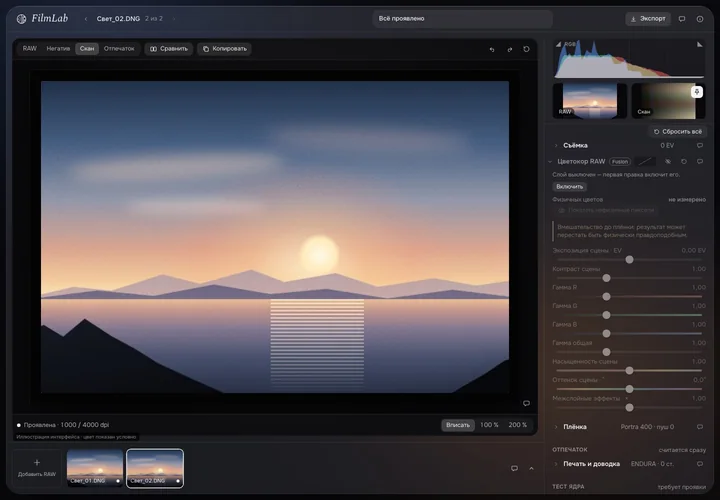This screenshot has height=500, width=720.
Task: Switch to the Отпечаток view tab
Action: coord(119,49)
